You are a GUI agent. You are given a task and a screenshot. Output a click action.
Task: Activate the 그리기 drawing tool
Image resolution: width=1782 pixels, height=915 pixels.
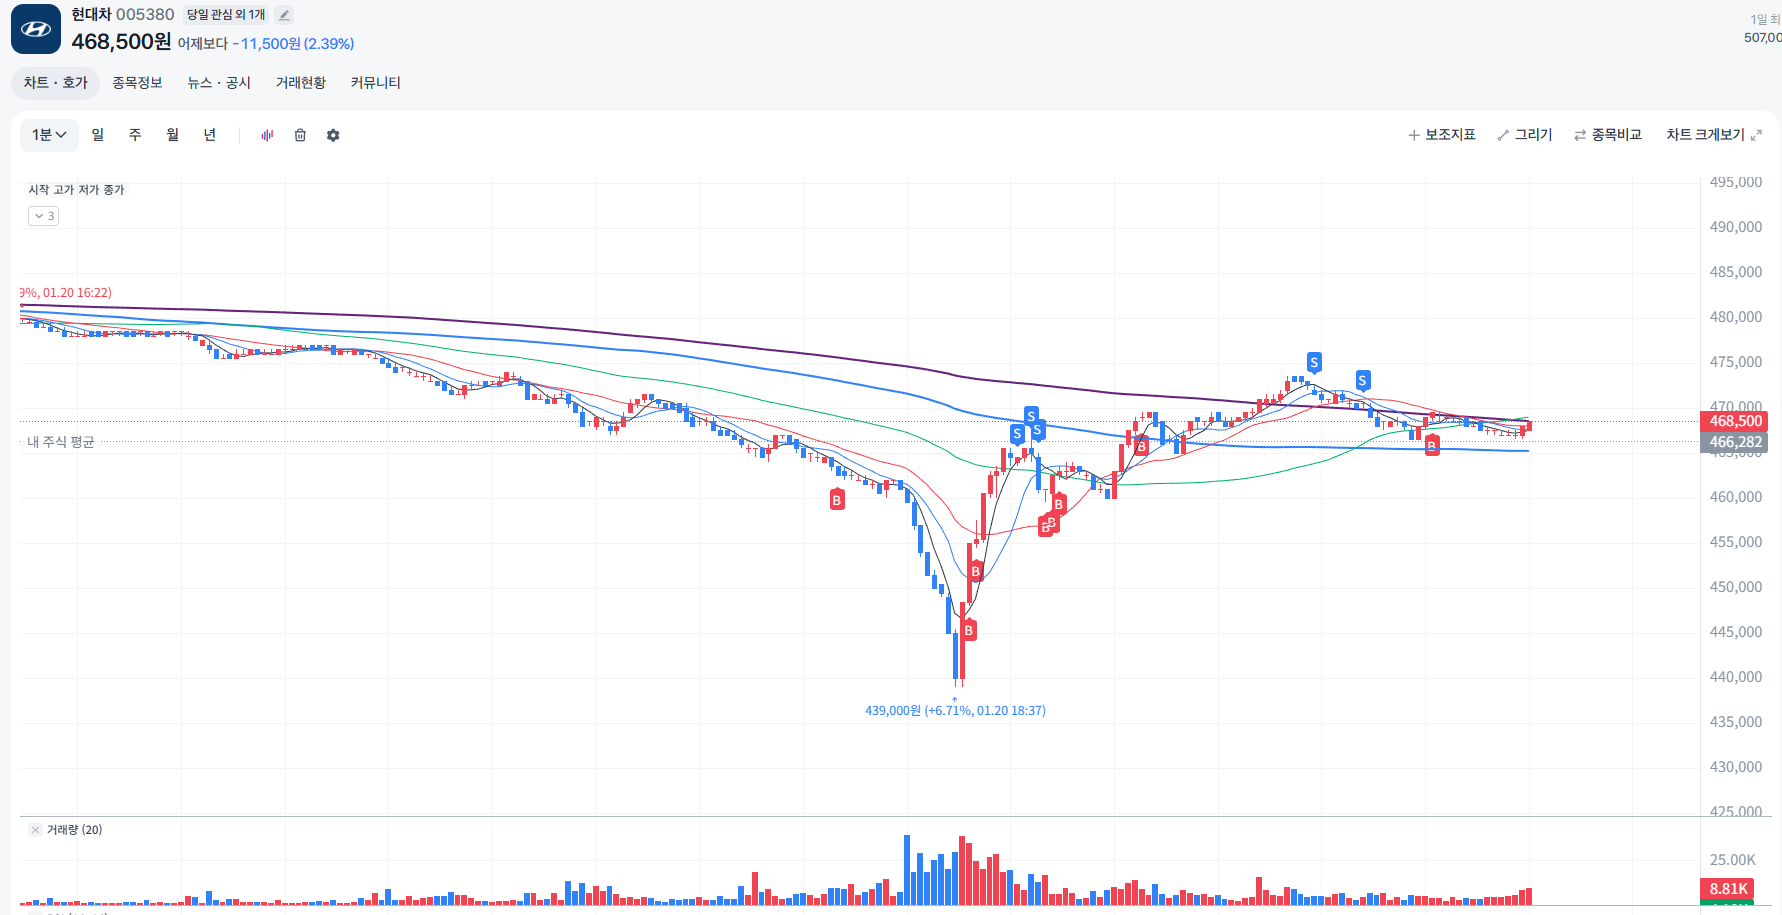[x=1525, y=135]
